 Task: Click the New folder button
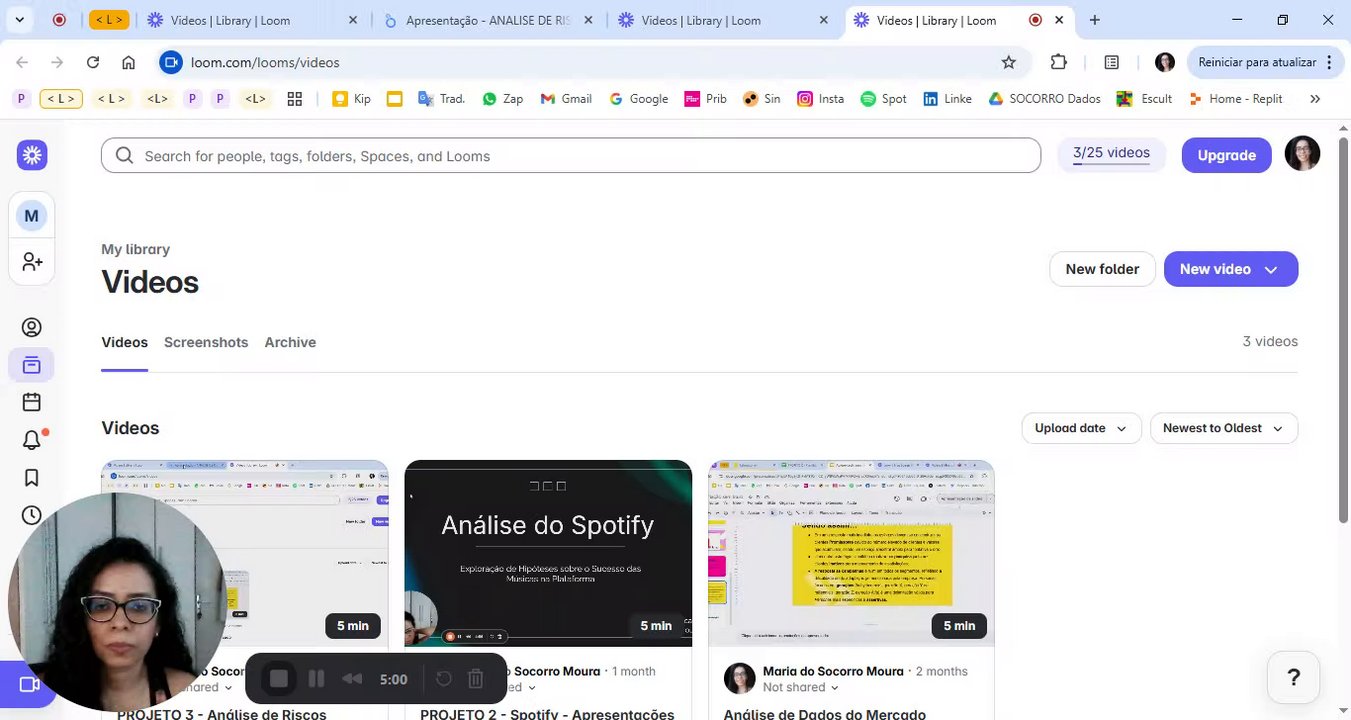tap(1102, 269)
